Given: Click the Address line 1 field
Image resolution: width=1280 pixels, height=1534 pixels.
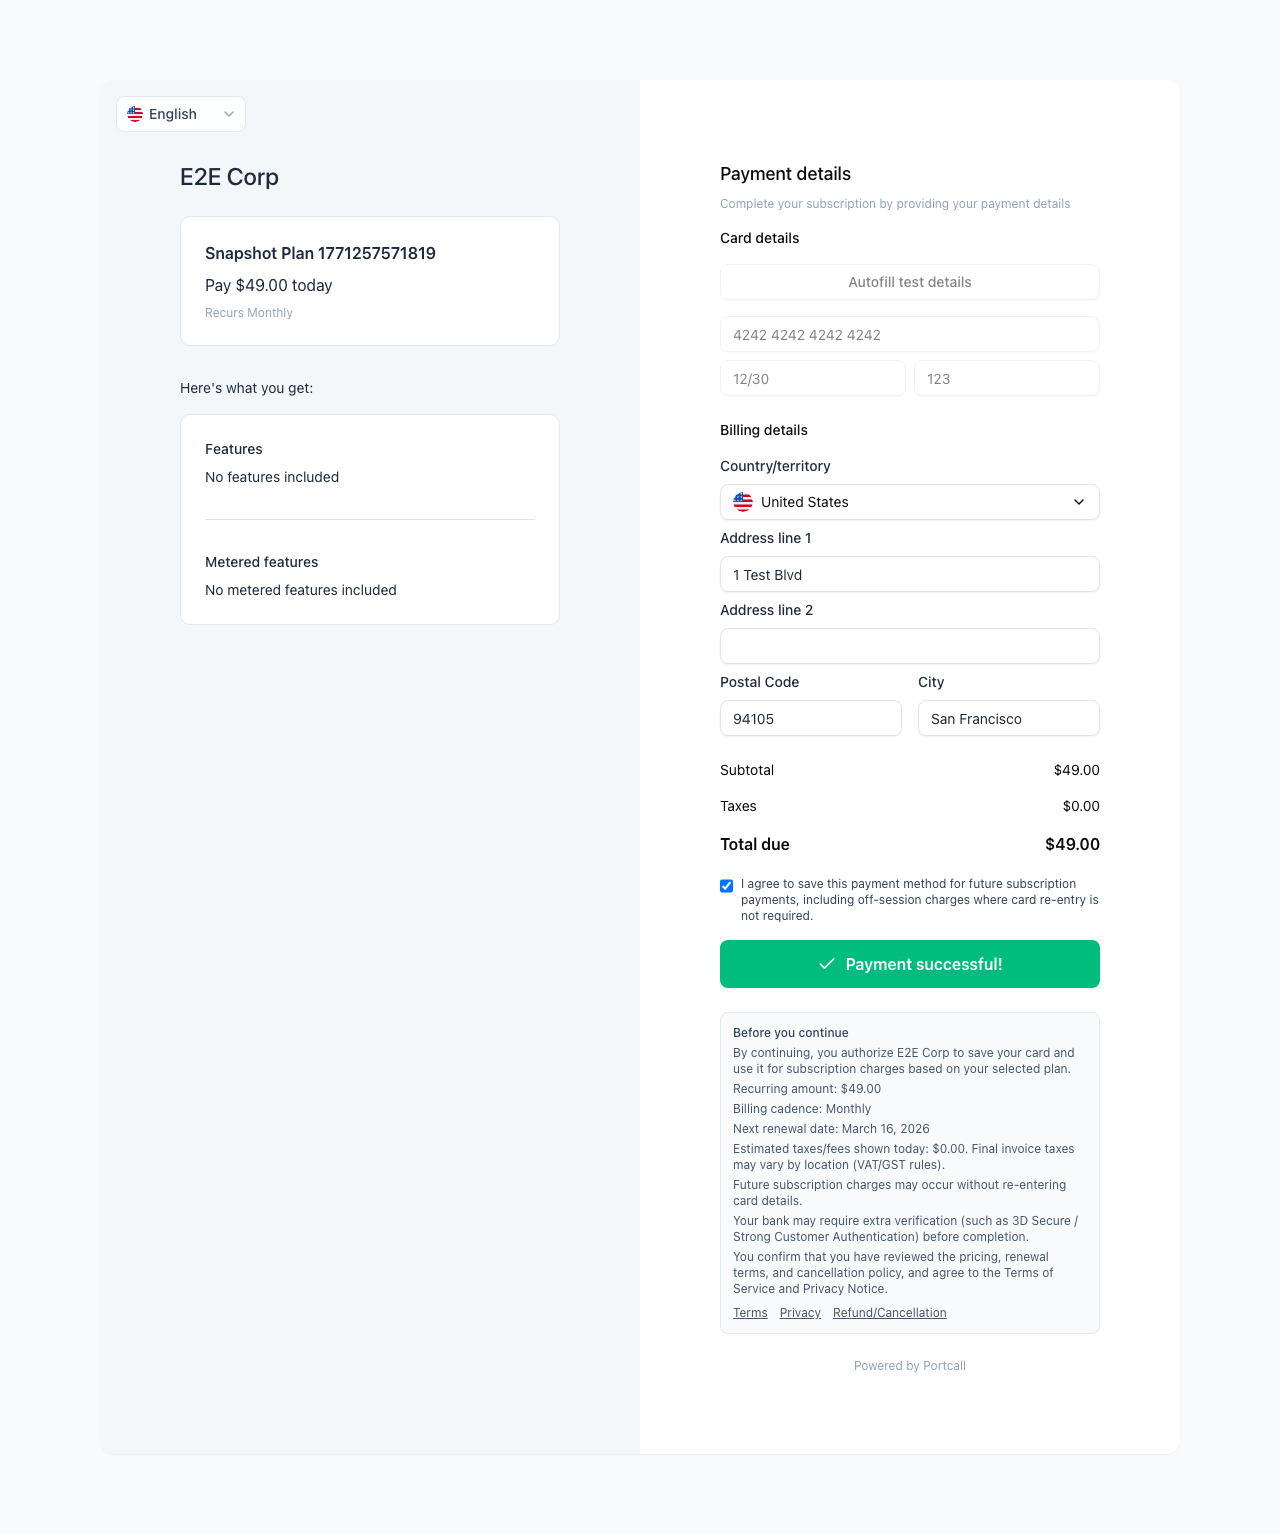Looking at the screenshot, I should (x=909, y=575).
